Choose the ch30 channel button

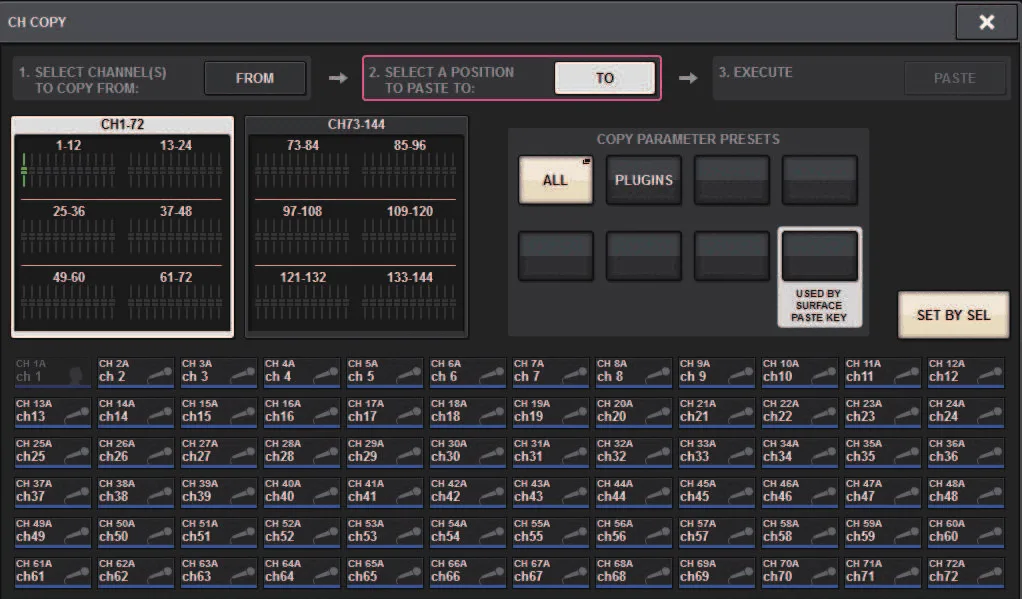pyautogui.click(x=467, y=452)
